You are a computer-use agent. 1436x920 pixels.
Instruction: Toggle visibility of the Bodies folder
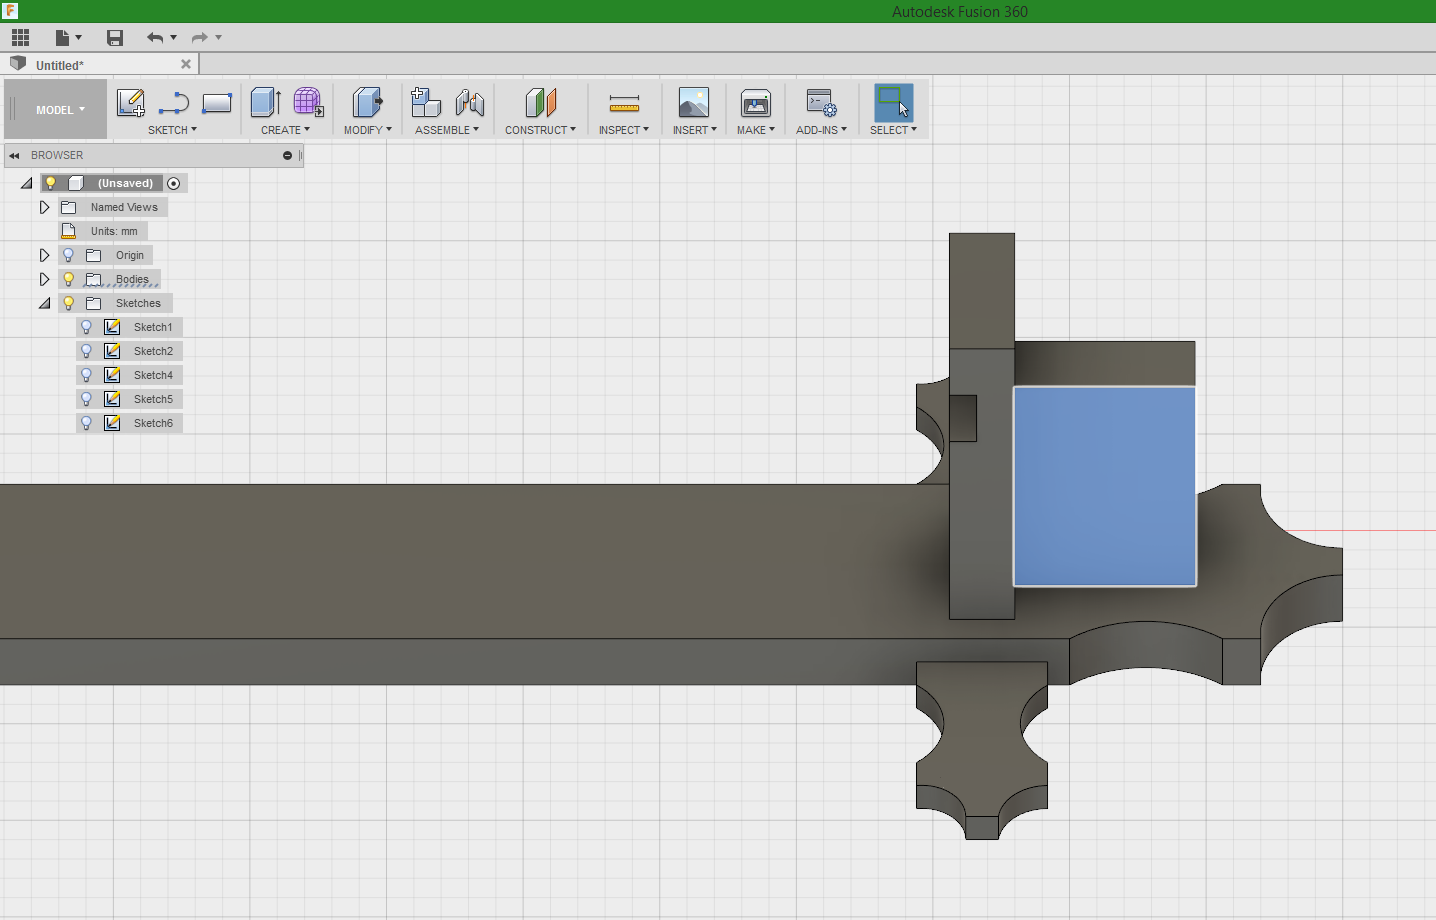[69, 279]
